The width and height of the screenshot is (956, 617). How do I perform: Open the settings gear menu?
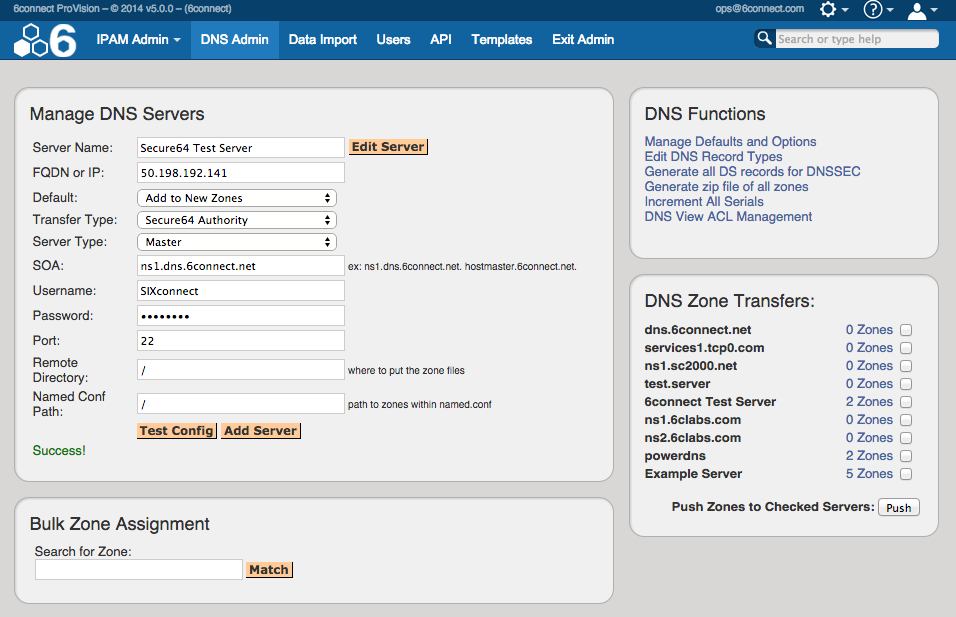tap(833, 9)
